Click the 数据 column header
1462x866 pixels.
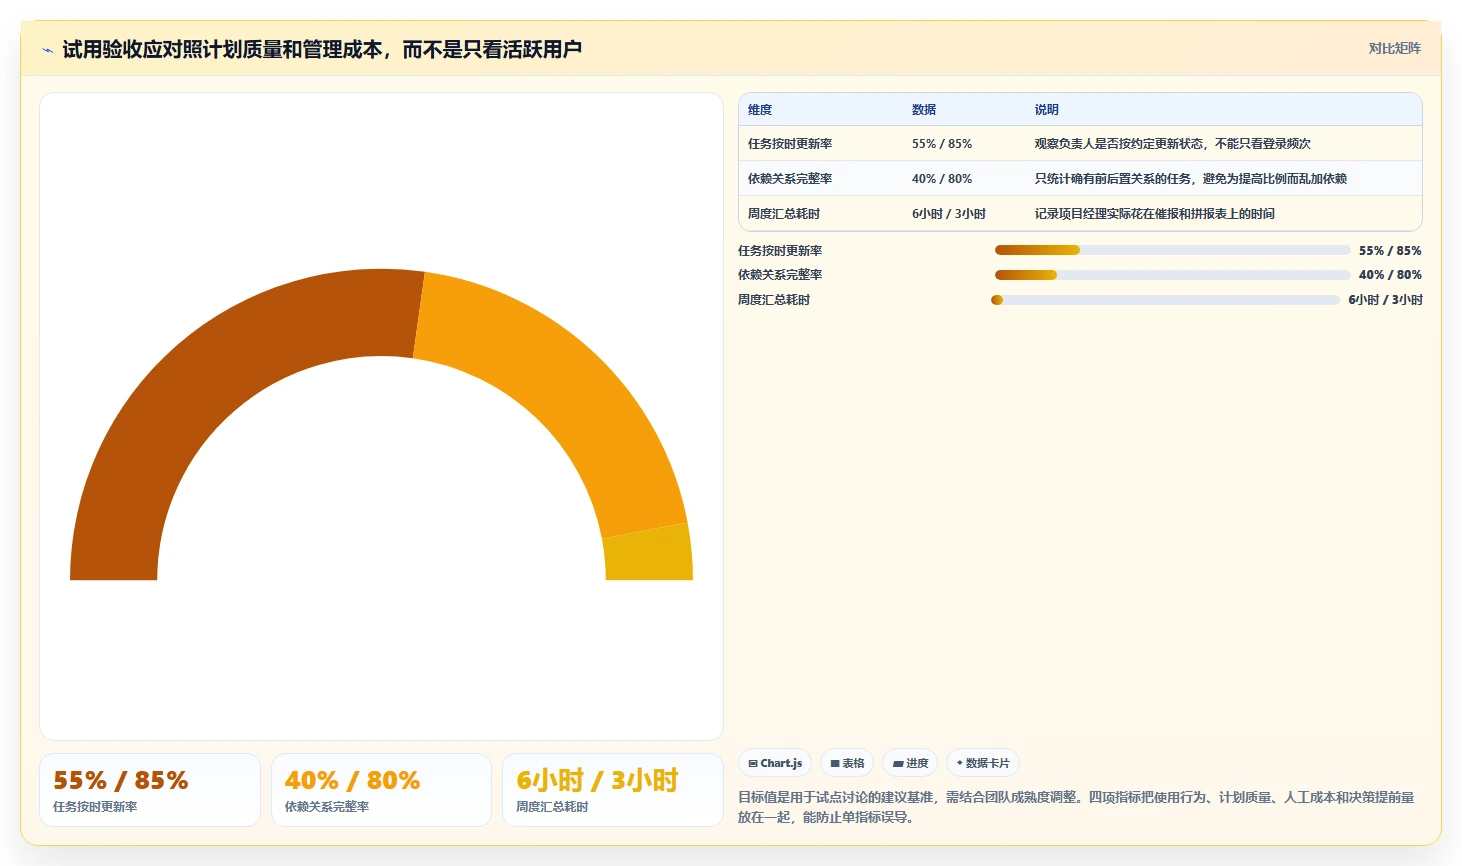tap(924, 110)
